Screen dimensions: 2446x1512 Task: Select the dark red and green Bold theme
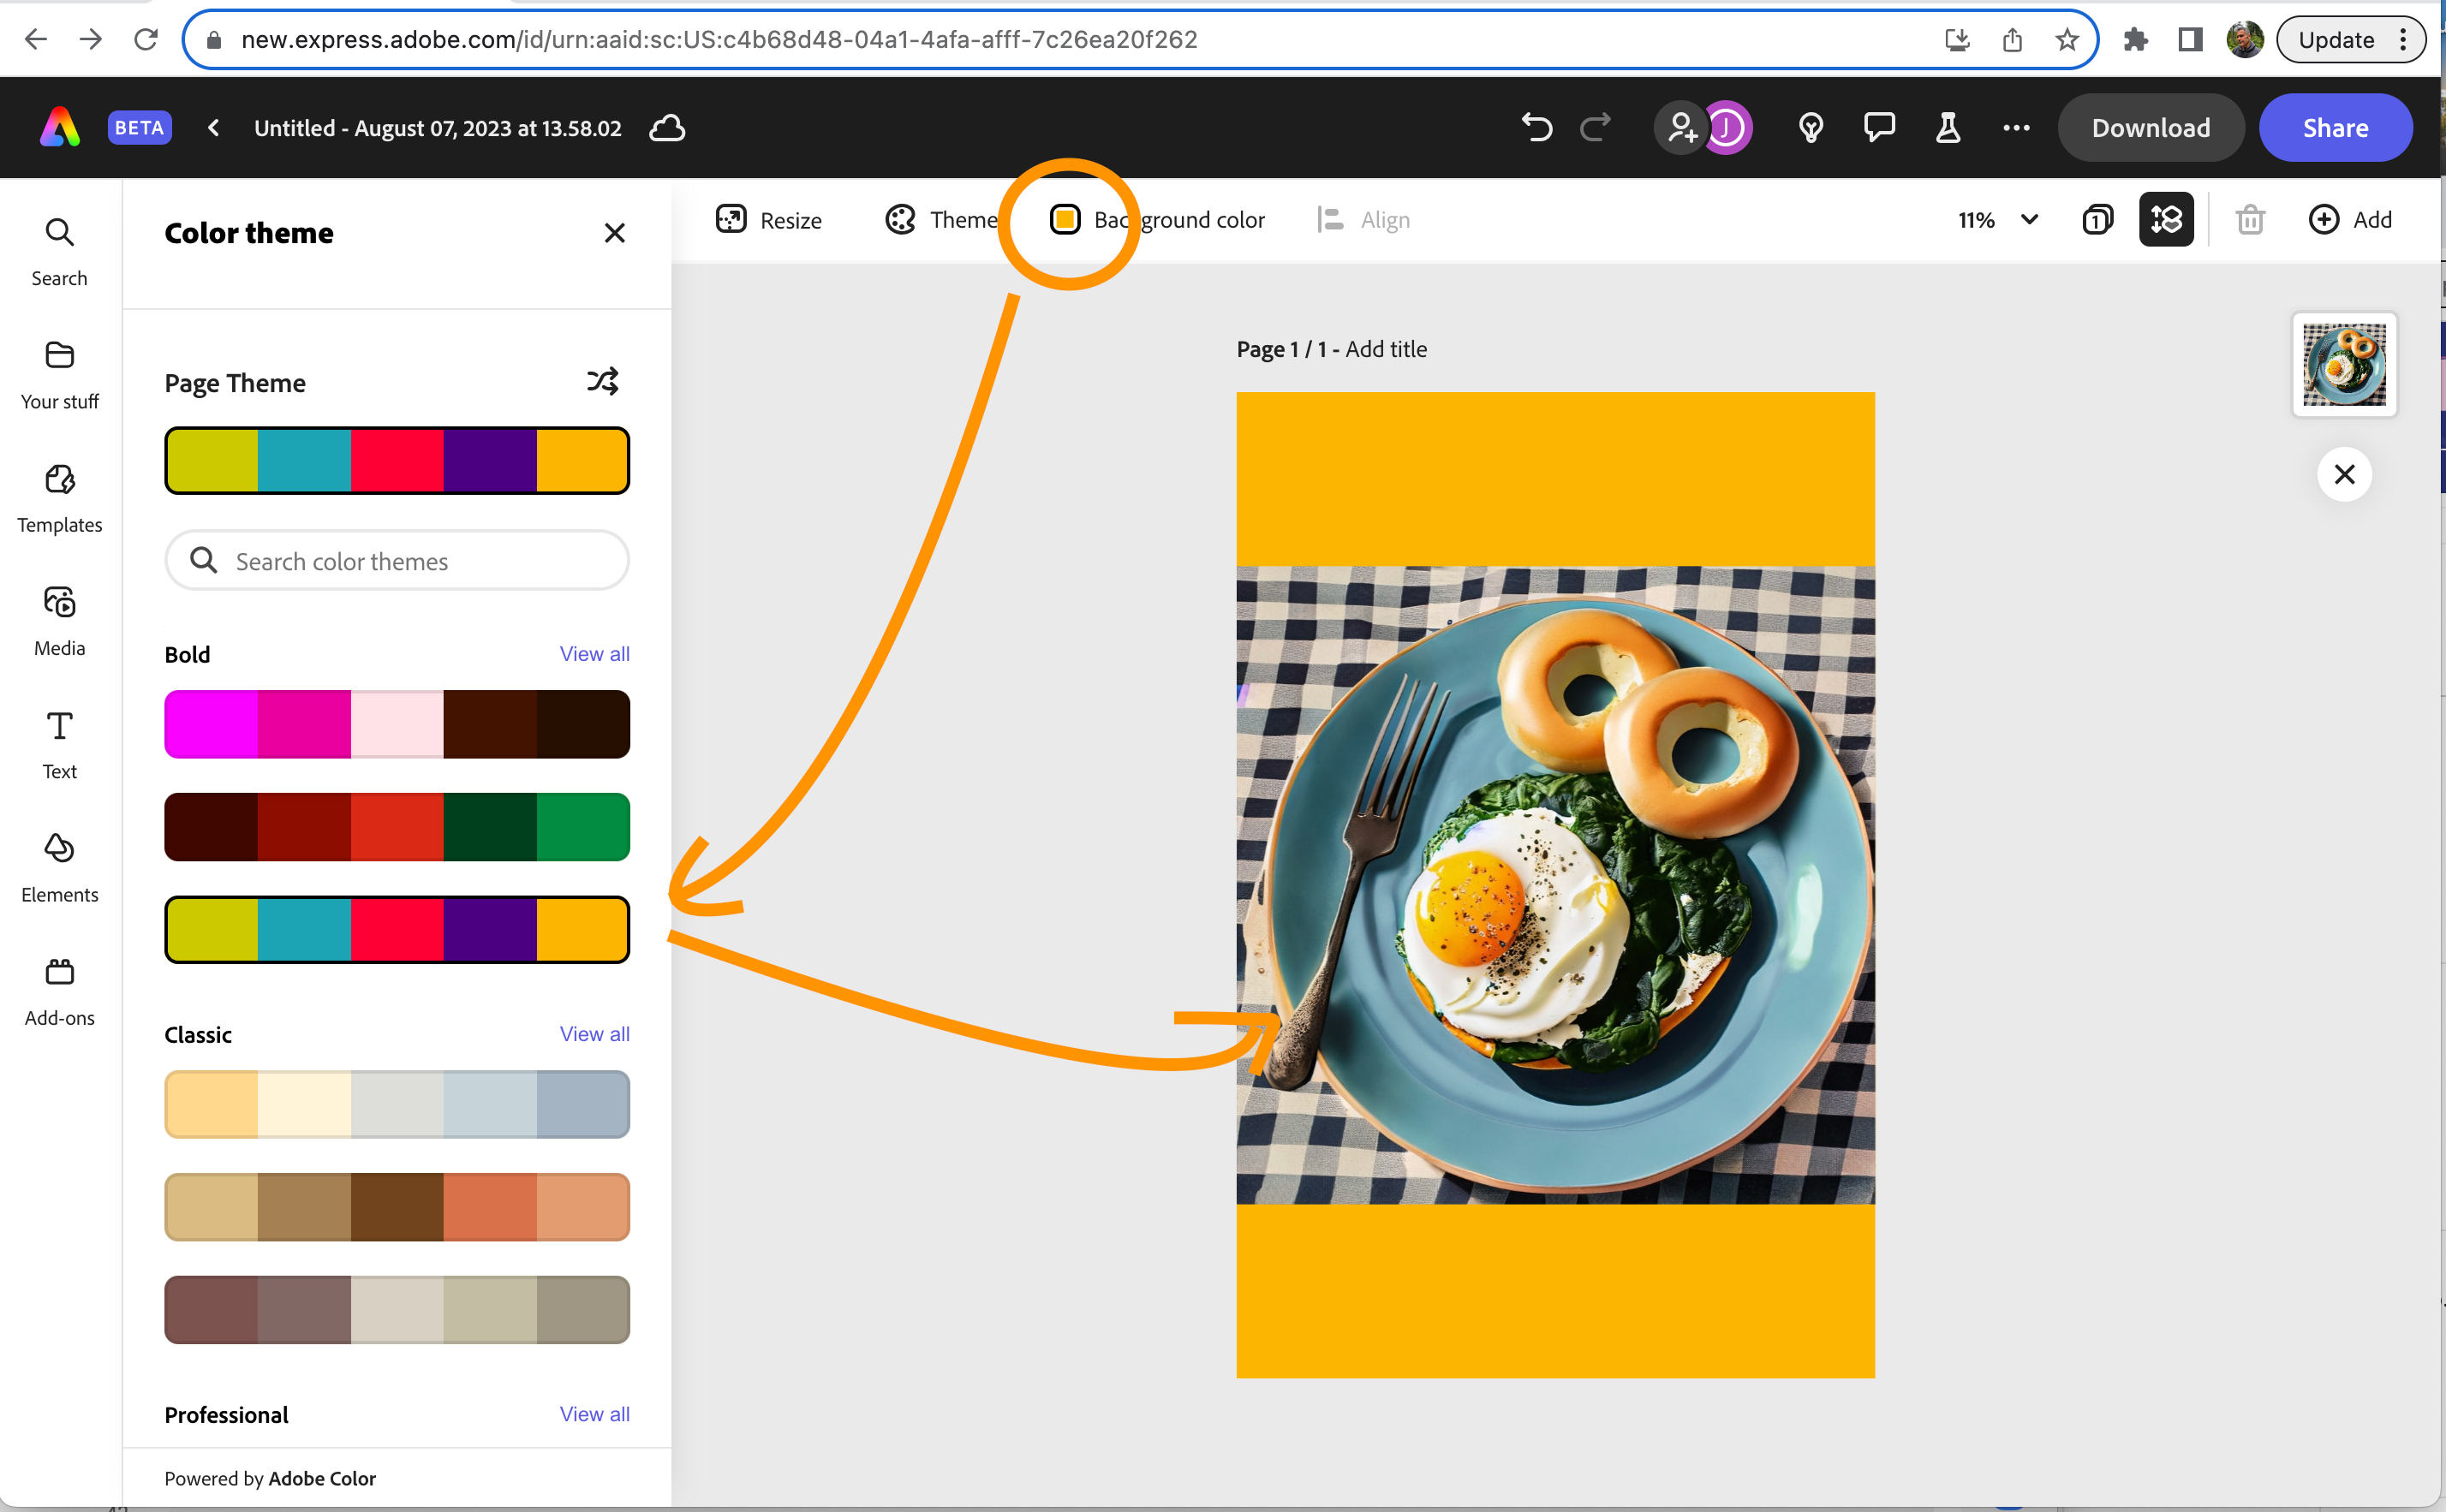click(397, 827)
